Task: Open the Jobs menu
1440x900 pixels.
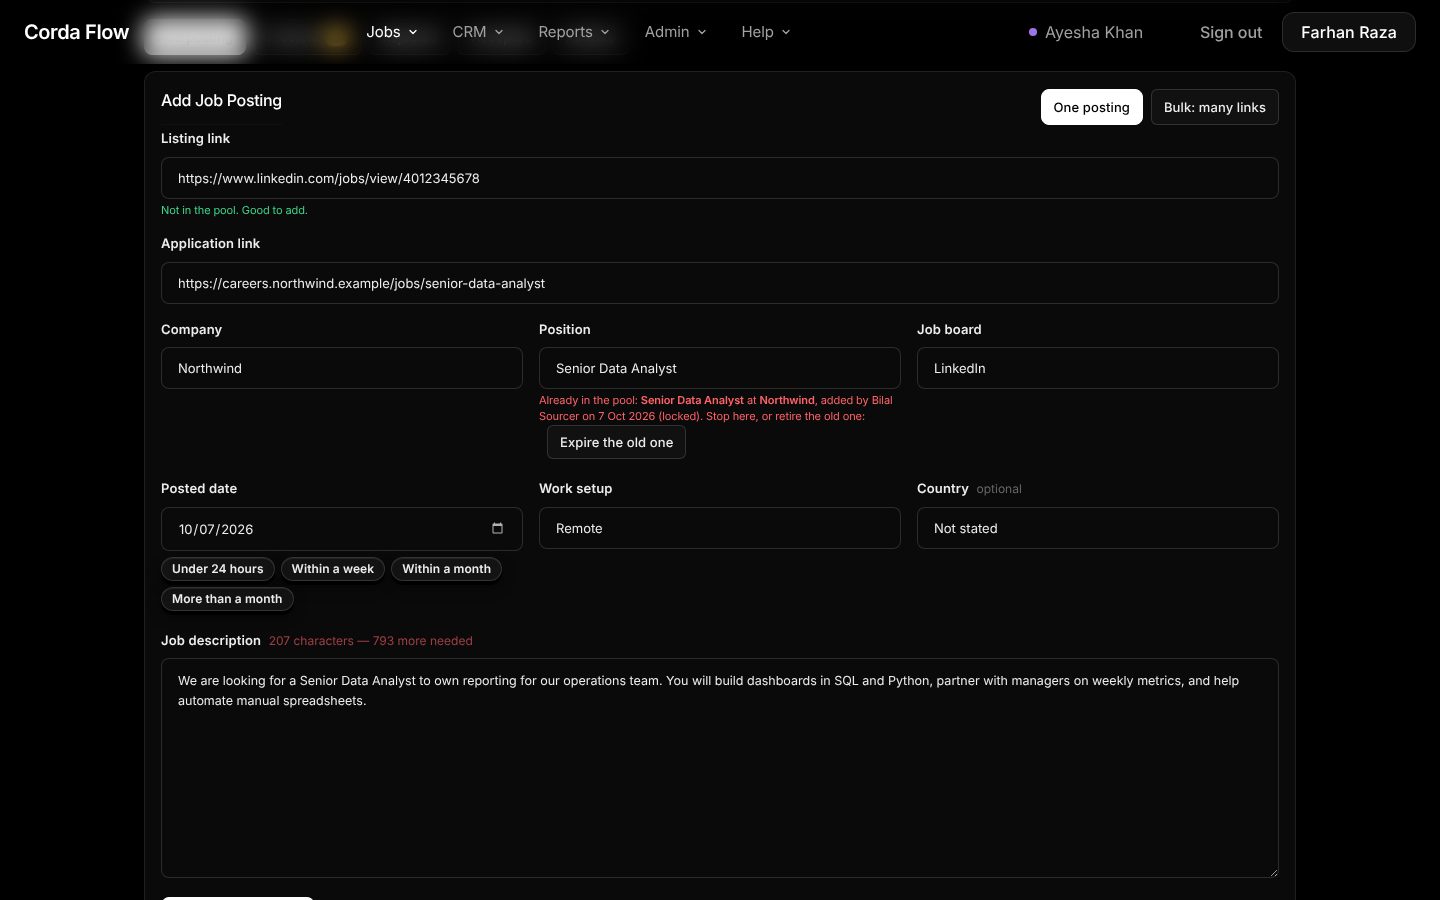Action: 392,32
